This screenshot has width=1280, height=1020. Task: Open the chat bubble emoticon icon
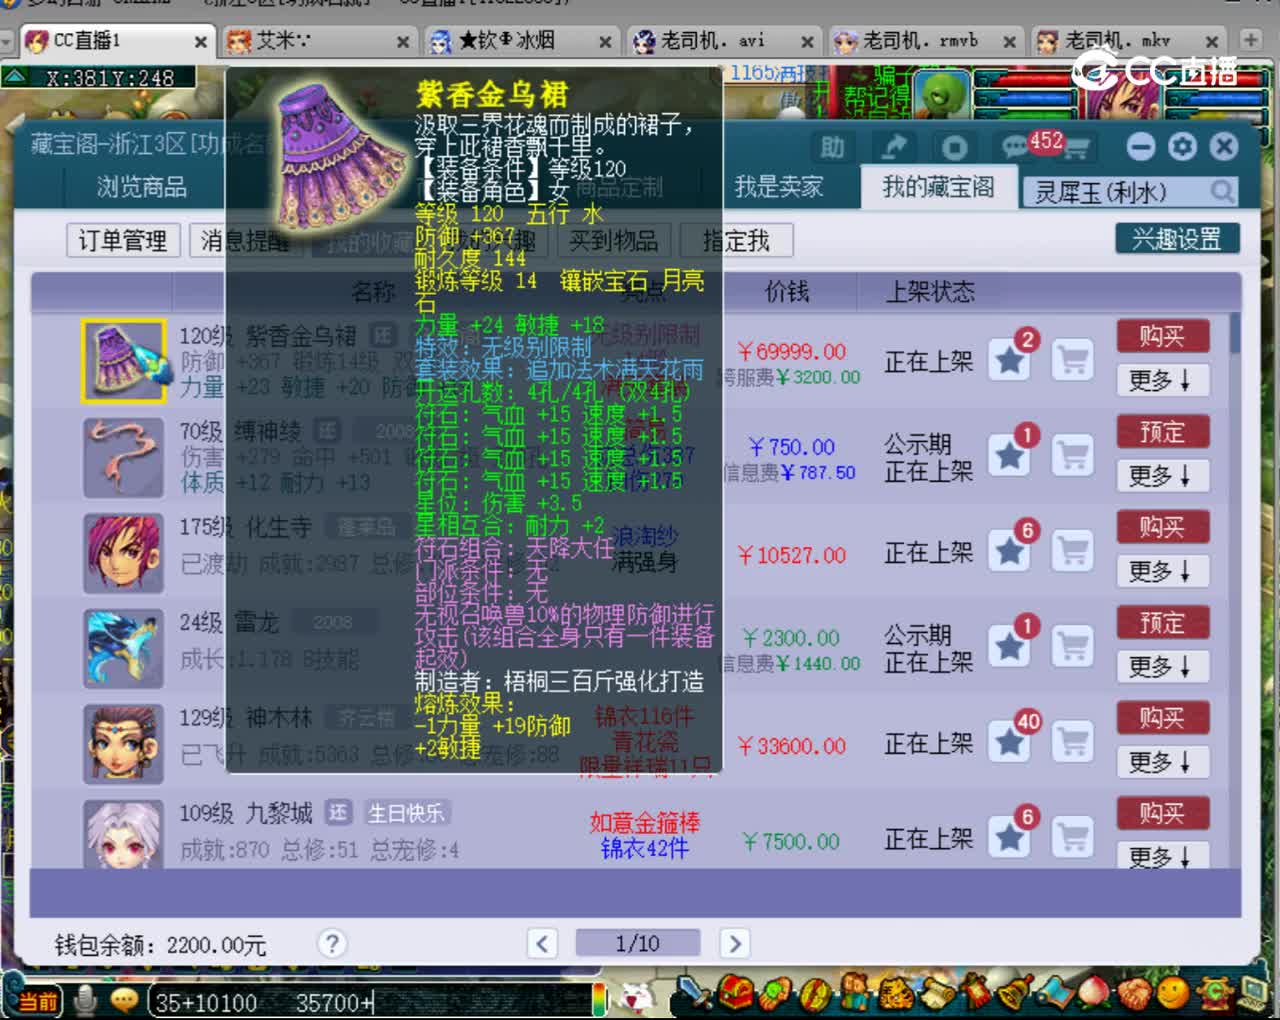point(124,1000)
